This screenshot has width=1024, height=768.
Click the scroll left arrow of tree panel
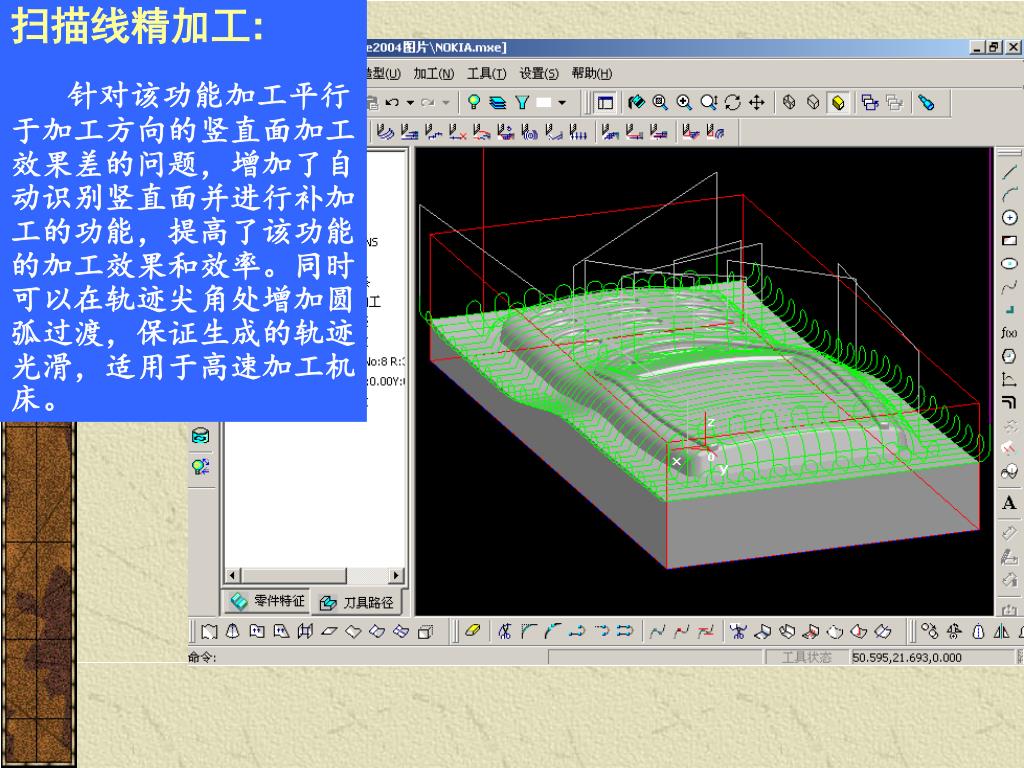pos(232,575)
